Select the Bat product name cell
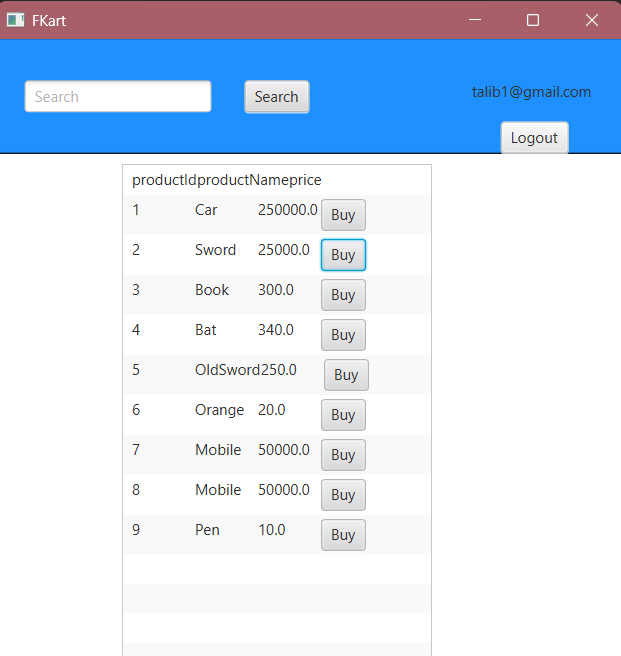Viewport: 621px width, 656px height. (x=205, y=330)
